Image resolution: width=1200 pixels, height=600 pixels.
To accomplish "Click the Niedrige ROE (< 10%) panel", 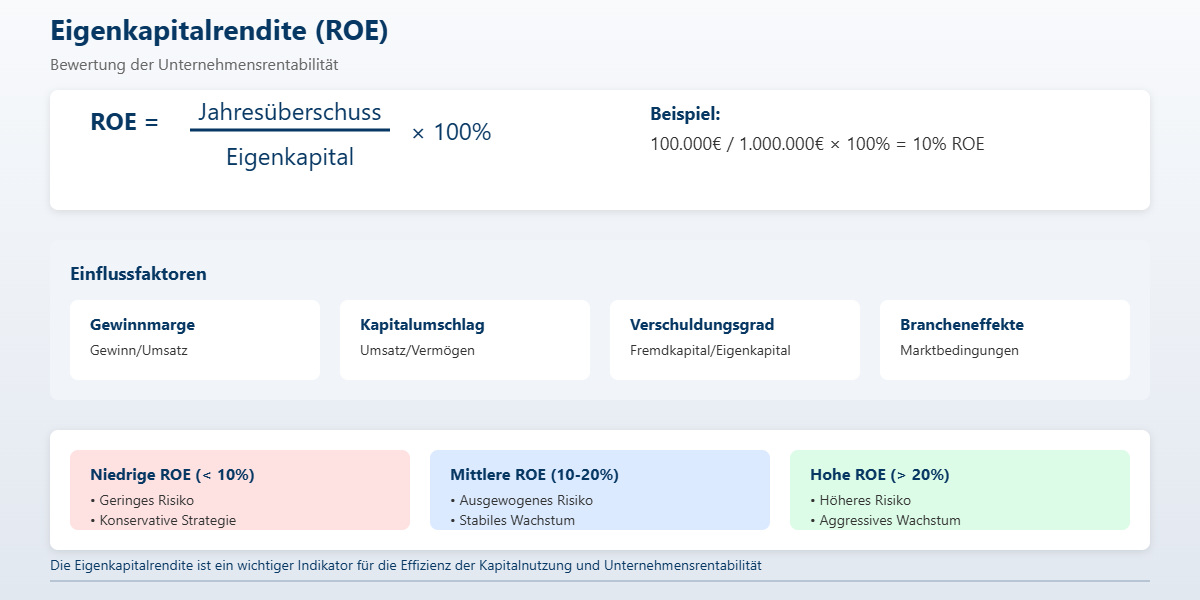I will tap(240, 489).
